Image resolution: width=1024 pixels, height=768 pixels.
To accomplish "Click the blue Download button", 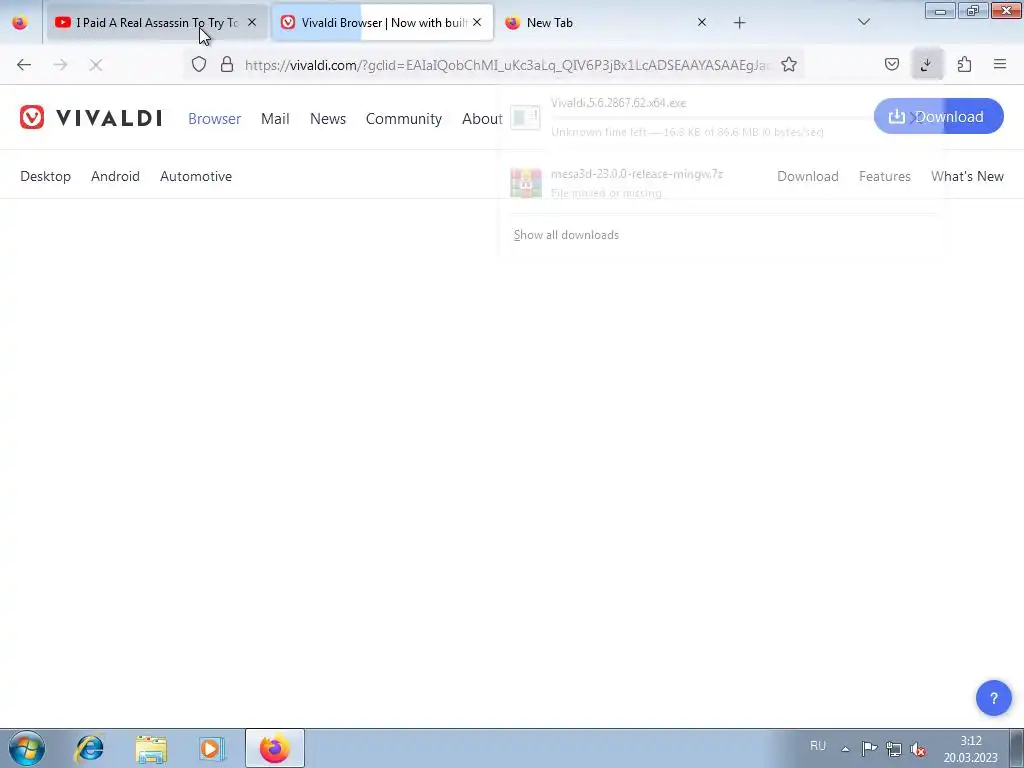I will point(938,116).
